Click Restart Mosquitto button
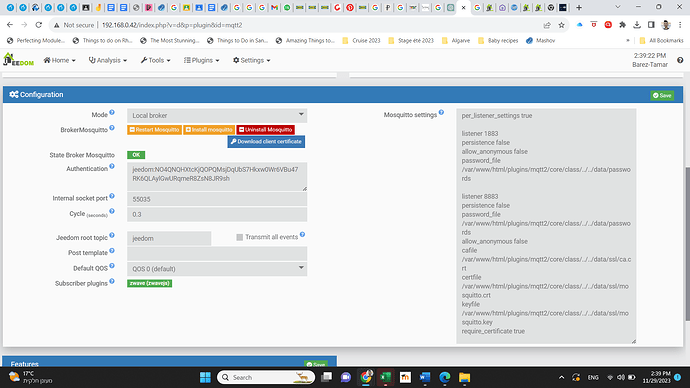690x388 pixels. pos(154,130)
